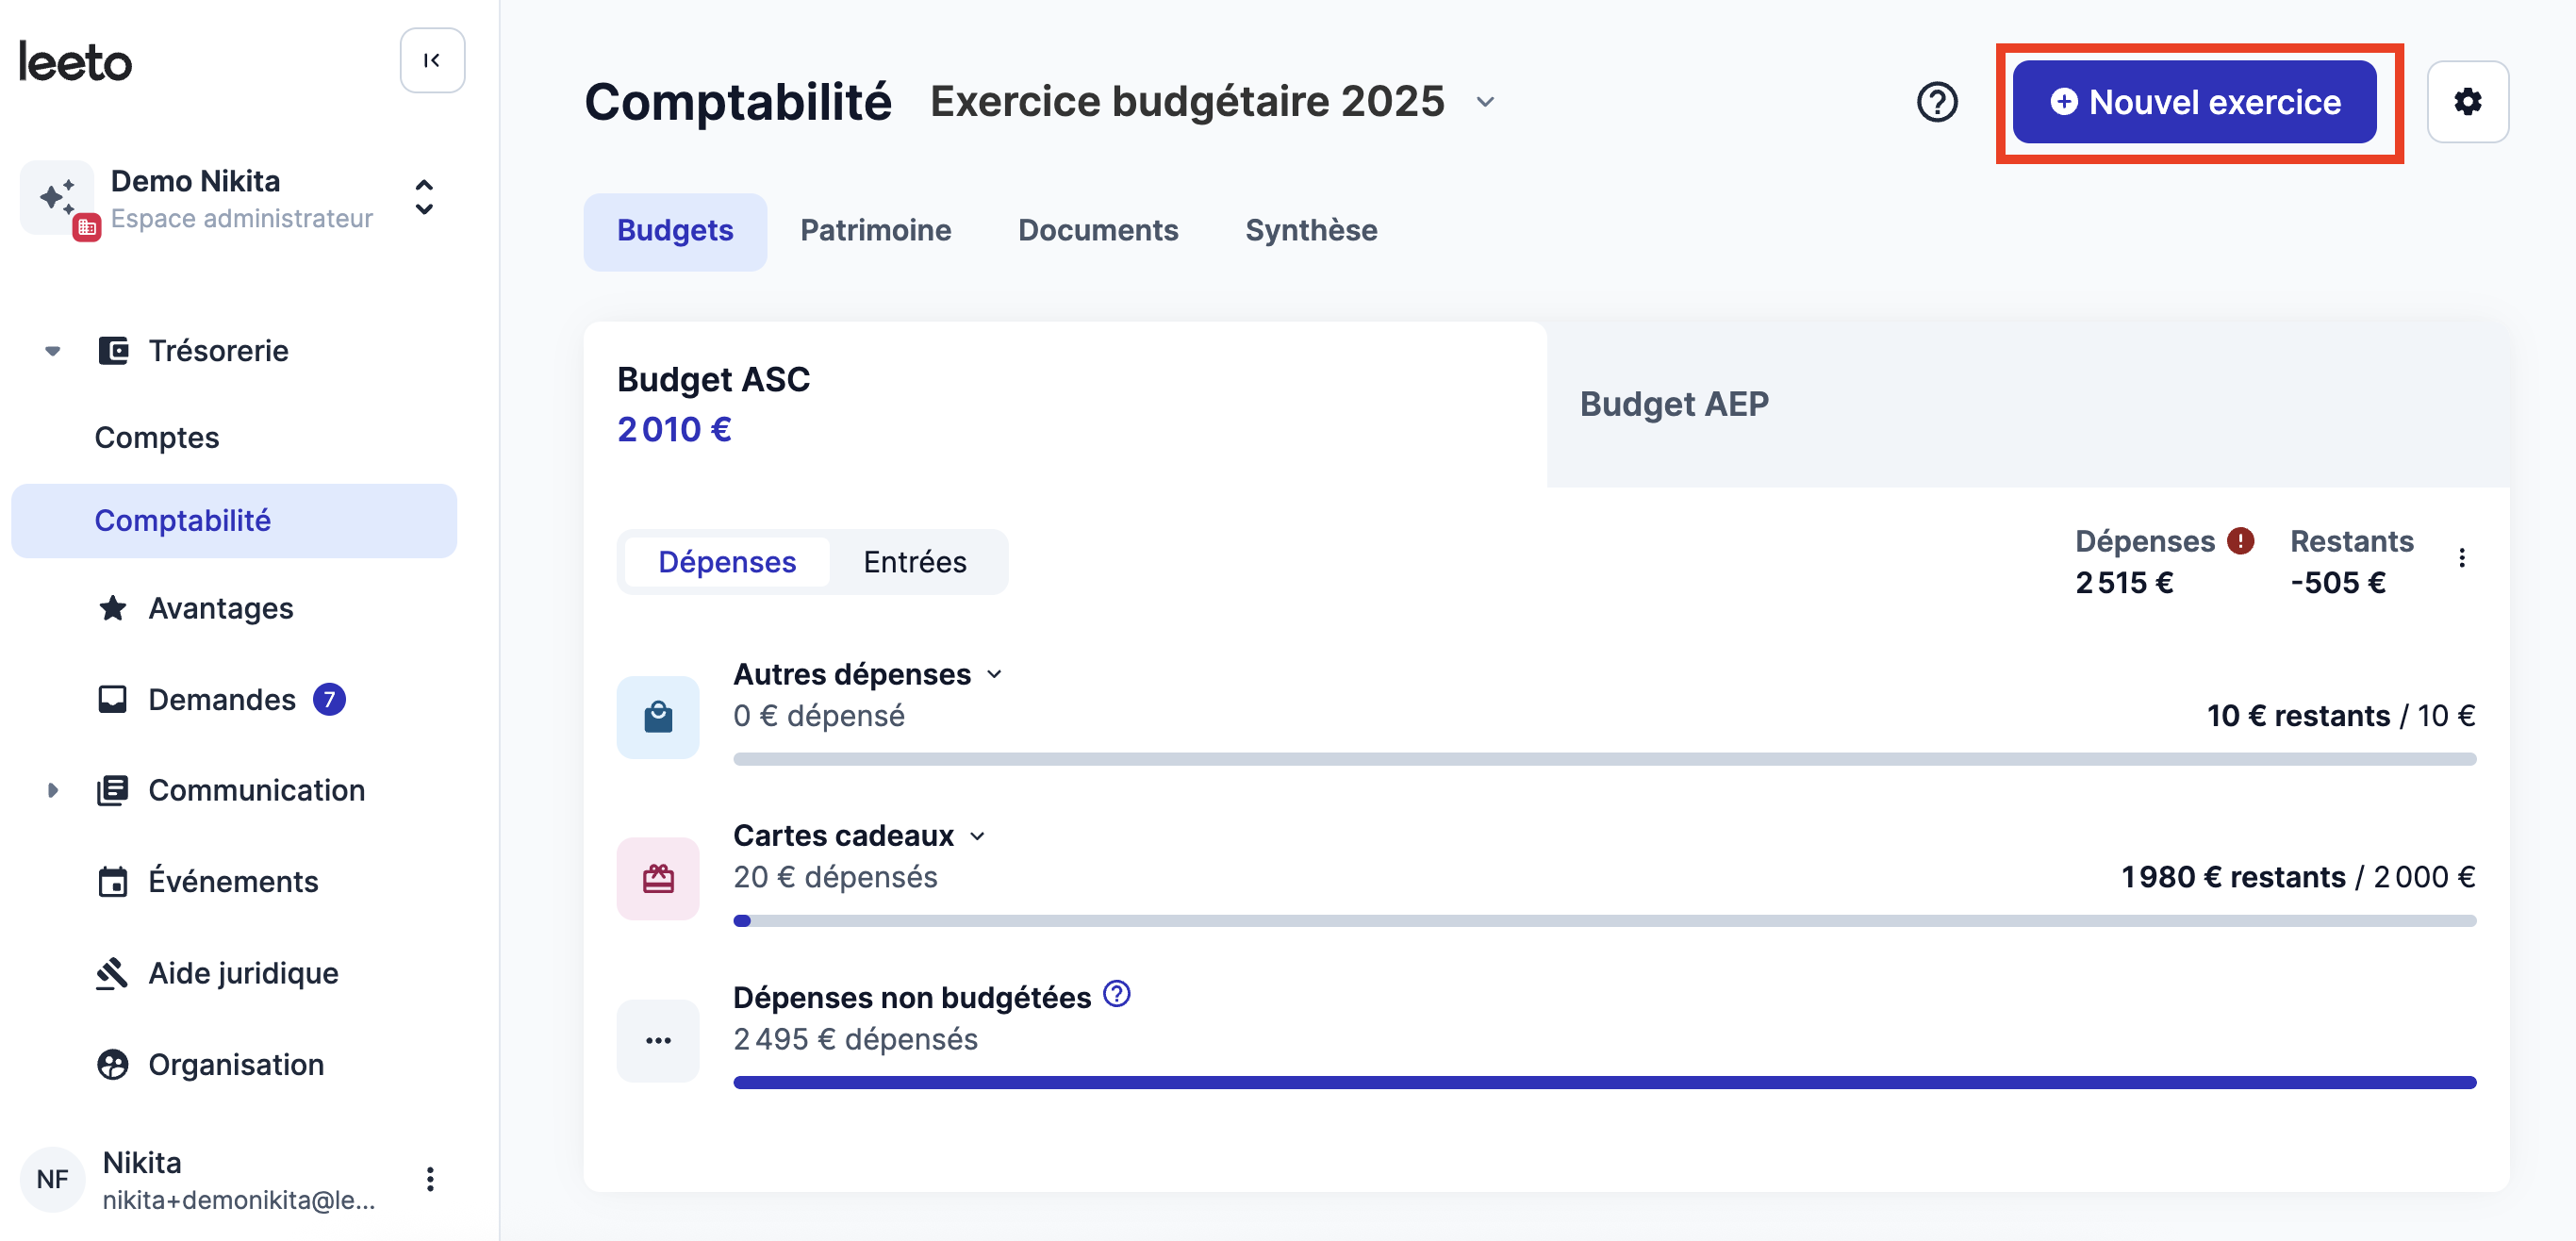Click the Trésorerie wallet icon
Screen dimensions: 2576x1241
point(113,351)
